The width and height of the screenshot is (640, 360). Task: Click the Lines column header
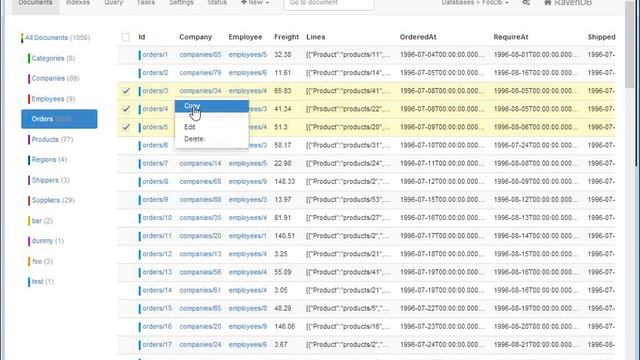316,37
